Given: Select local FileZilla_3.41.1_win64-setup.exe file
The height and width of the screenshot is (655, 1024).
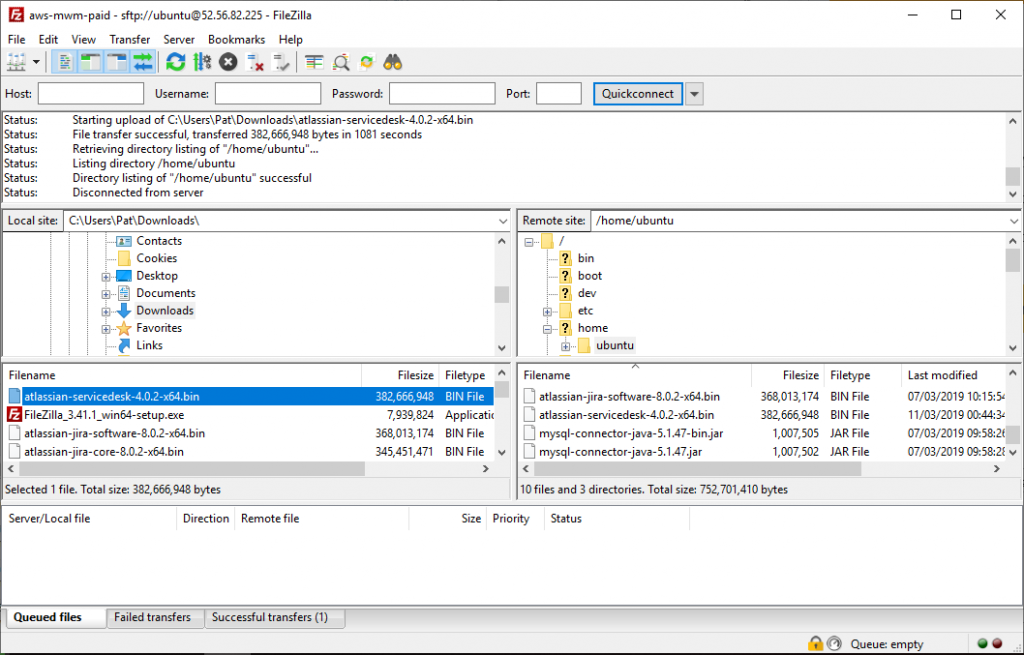Looking at the screenshot, I should point(249,415).
